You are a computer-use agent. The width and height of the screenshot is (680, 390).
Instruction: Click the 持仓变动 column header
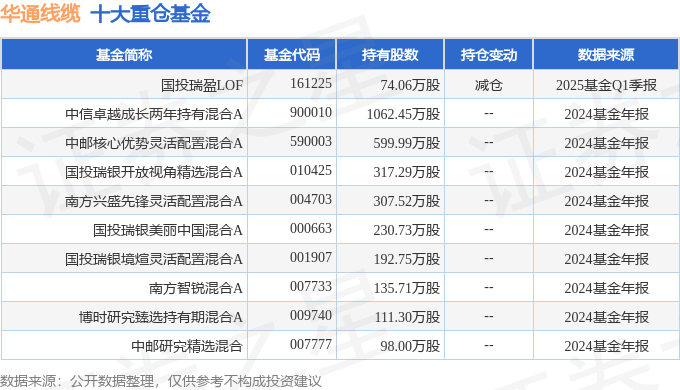(489, 55)
